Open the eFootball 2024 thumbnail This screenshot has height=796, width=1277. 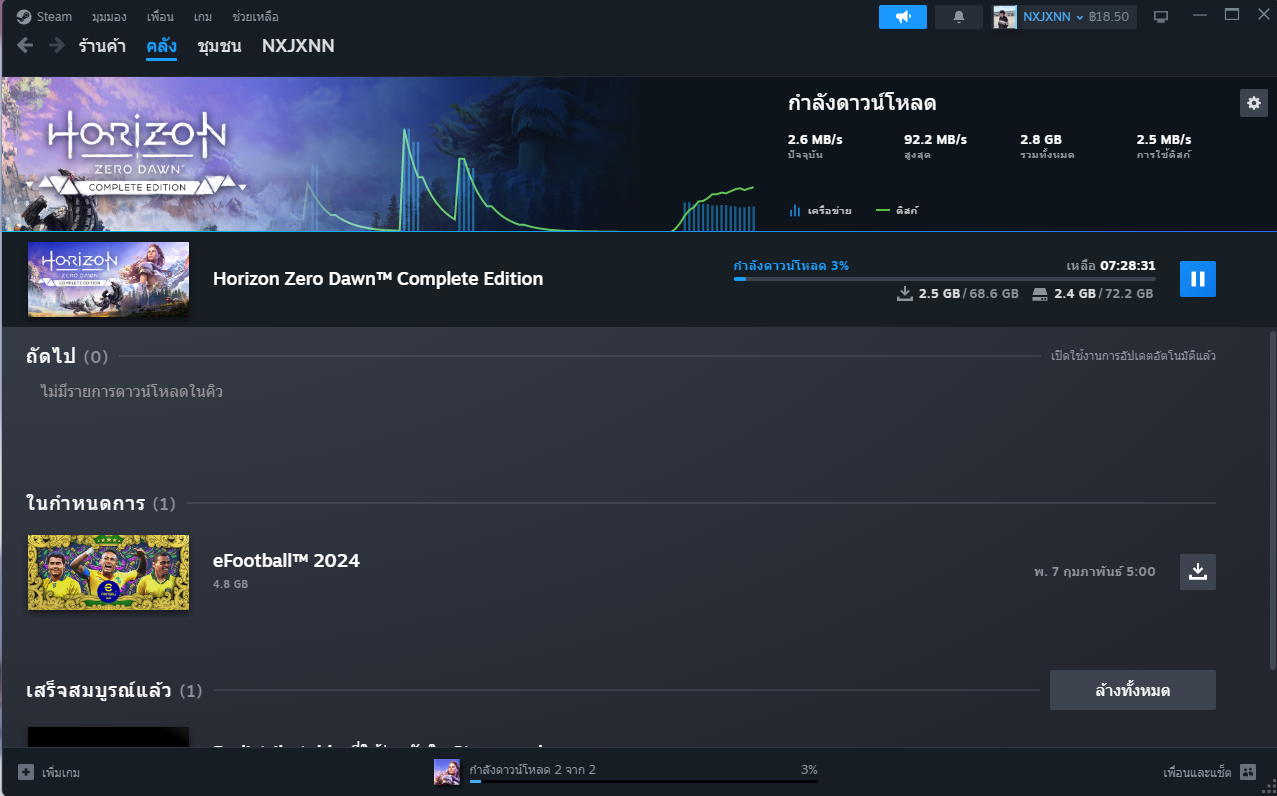click(x=108, y=572)
